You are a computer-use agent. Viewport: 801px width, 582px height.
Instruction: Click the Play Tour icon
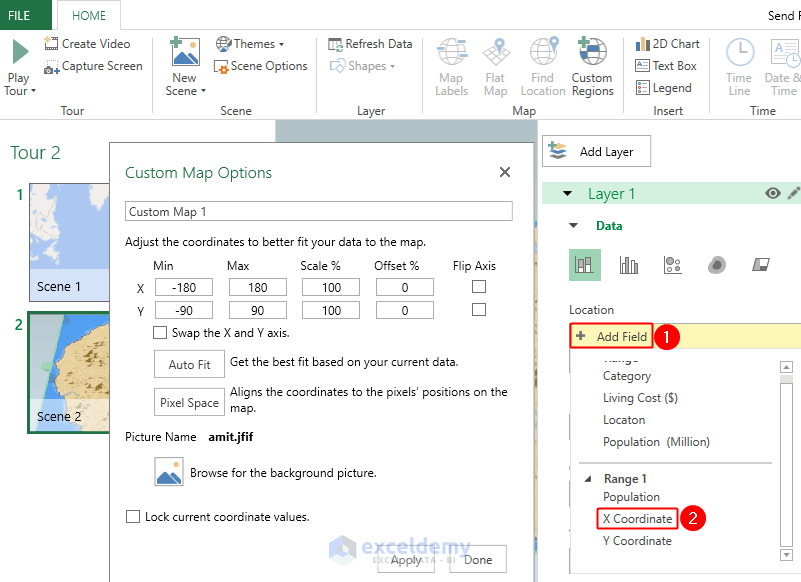point(20,52)
